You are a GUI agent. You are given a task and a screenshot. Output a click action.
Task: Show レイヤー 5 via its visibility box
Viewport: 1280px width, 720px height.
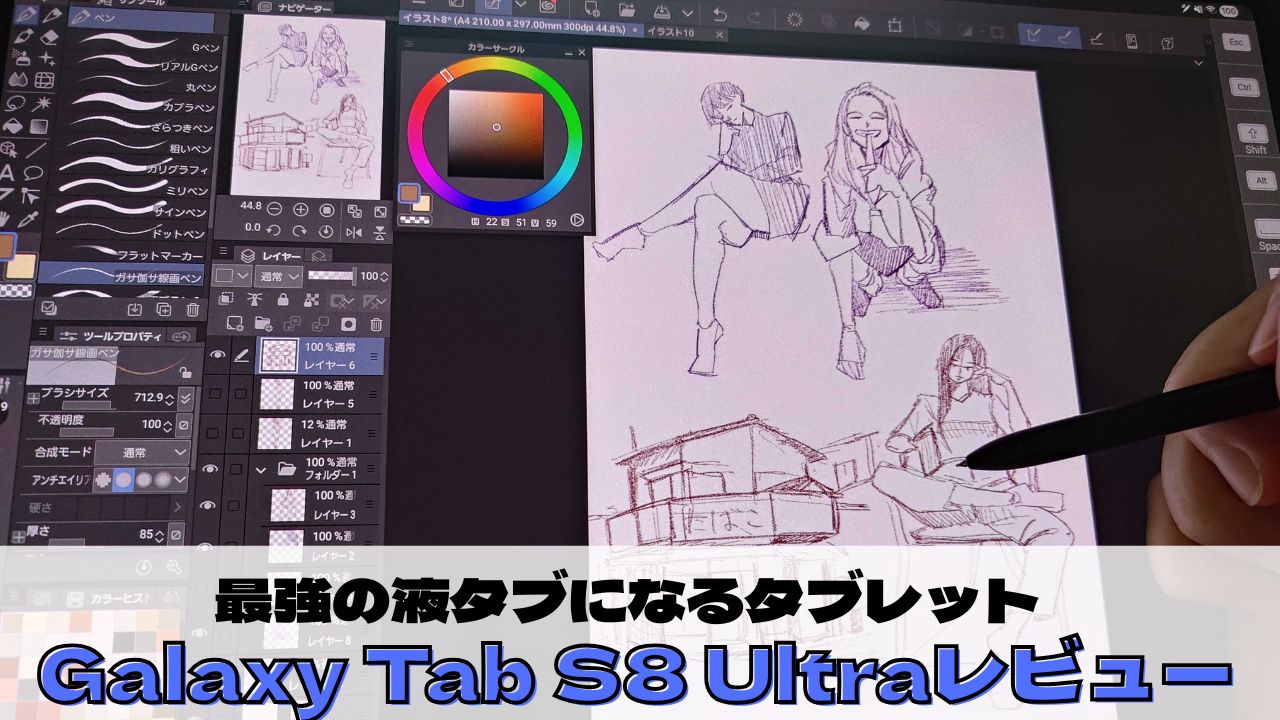(214, 394)
